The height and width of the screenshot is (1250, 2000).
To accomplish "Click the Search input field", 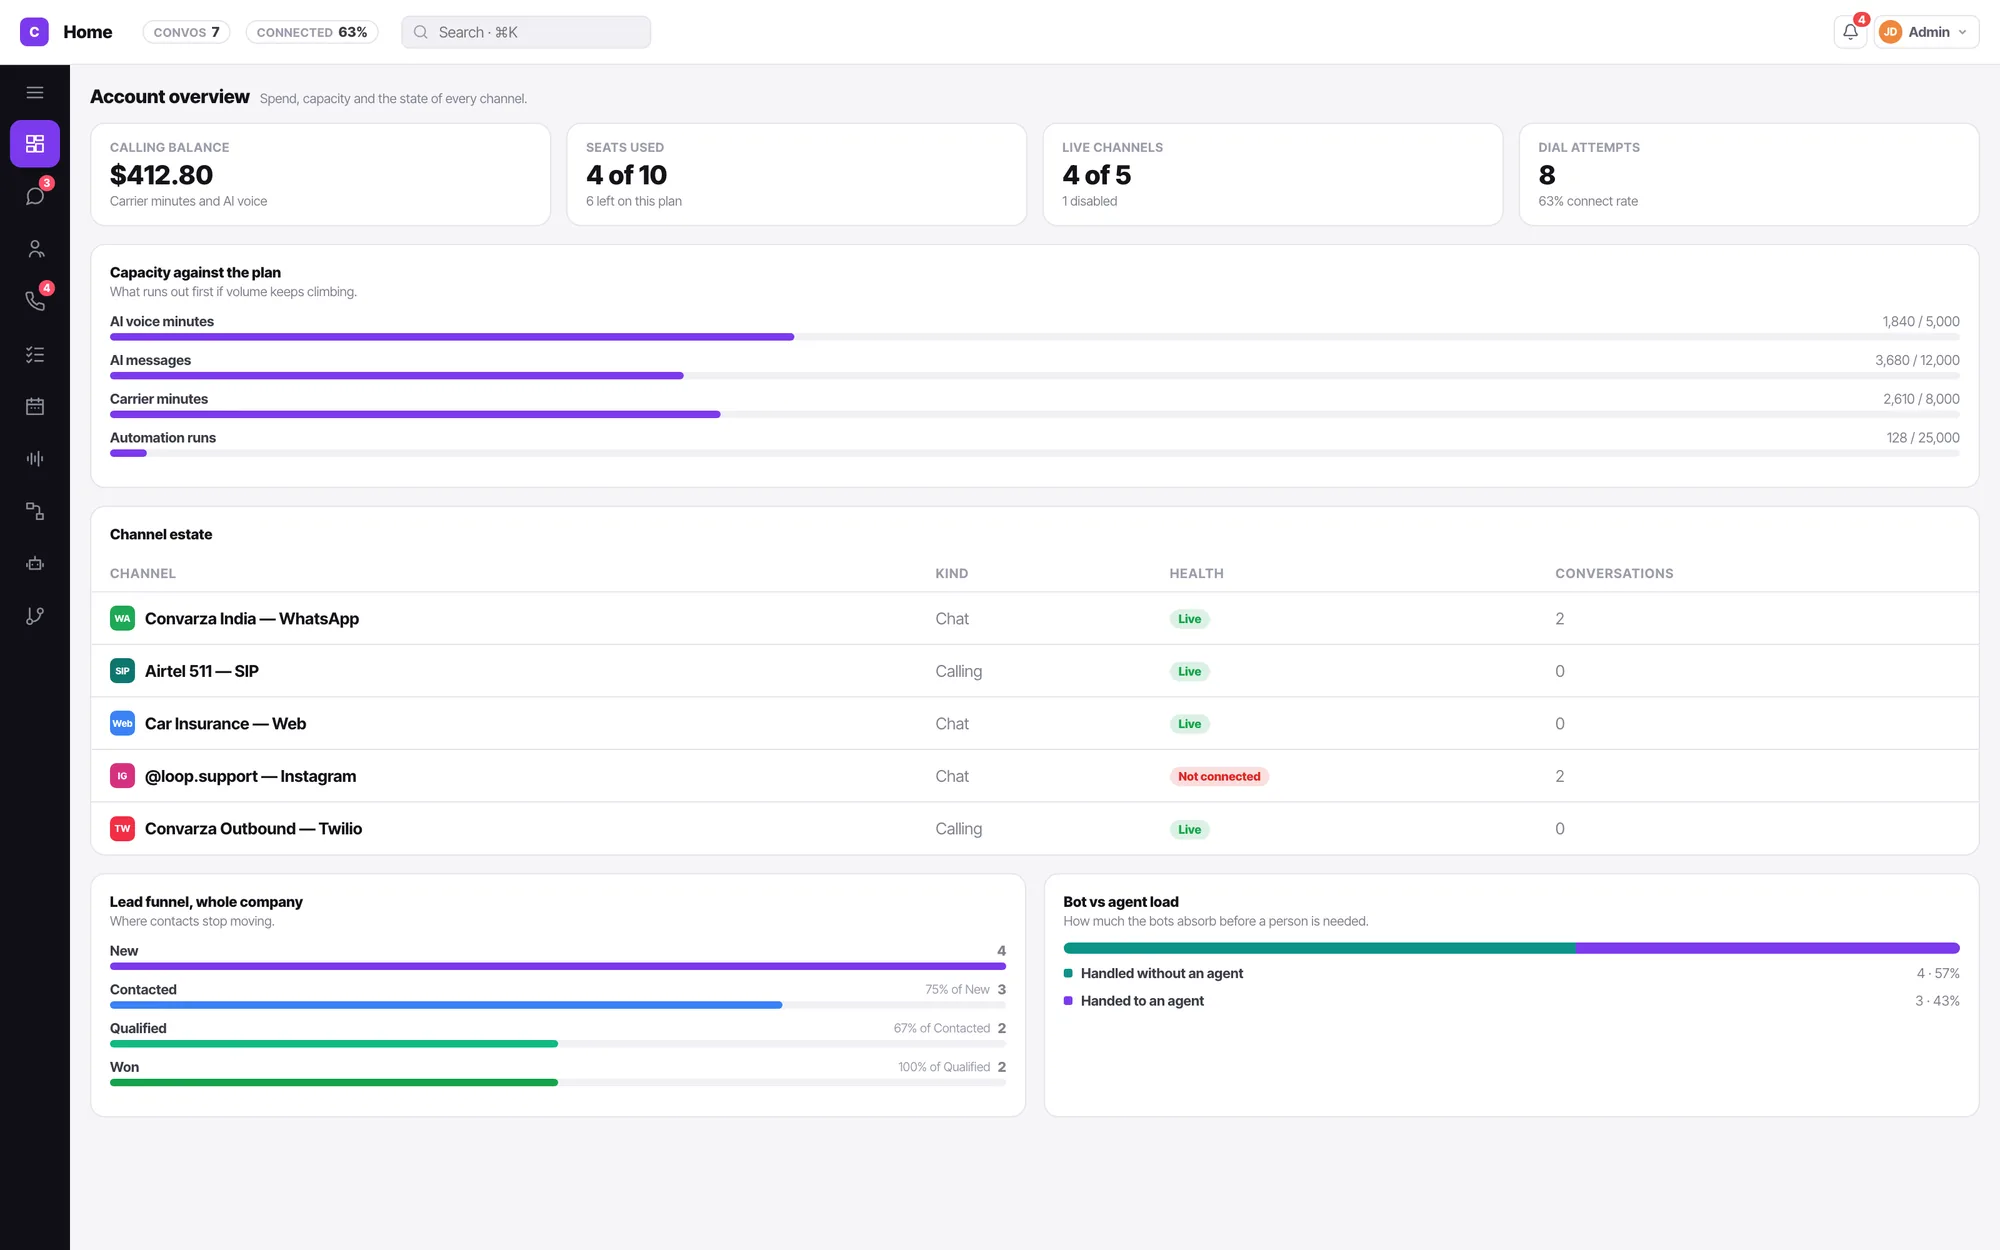I will click(526, 32).
